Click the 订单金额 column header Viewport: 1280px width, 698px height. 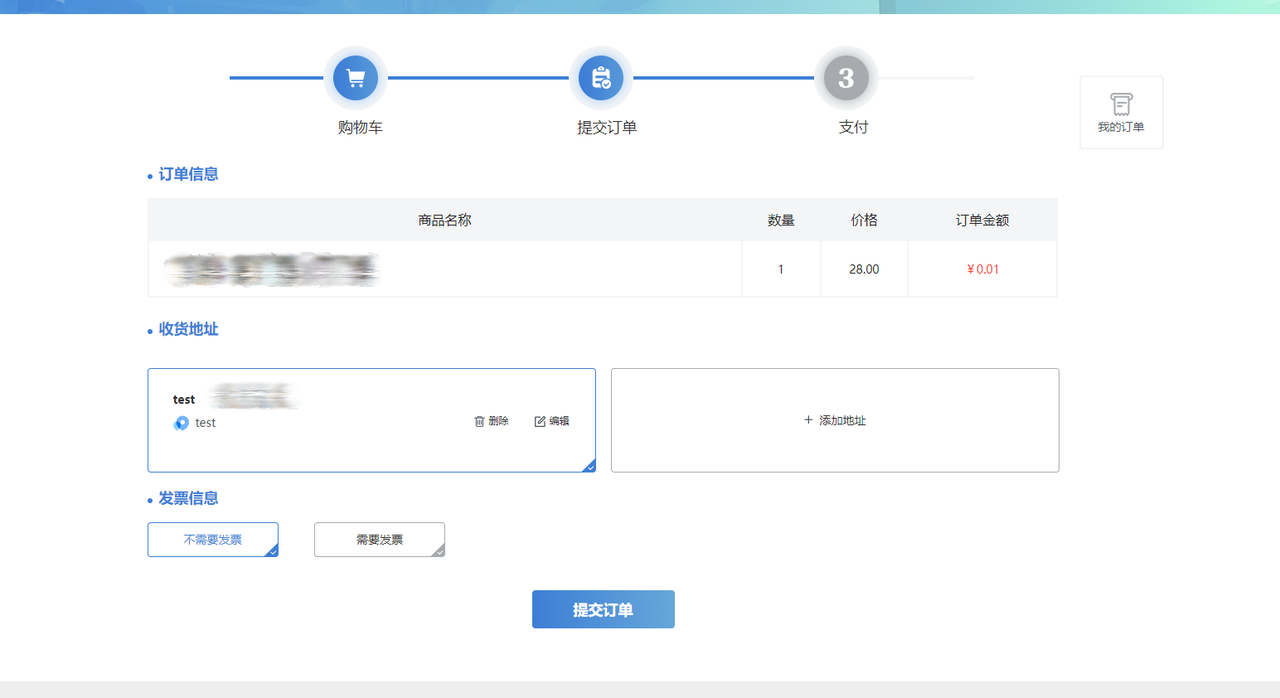982,220
